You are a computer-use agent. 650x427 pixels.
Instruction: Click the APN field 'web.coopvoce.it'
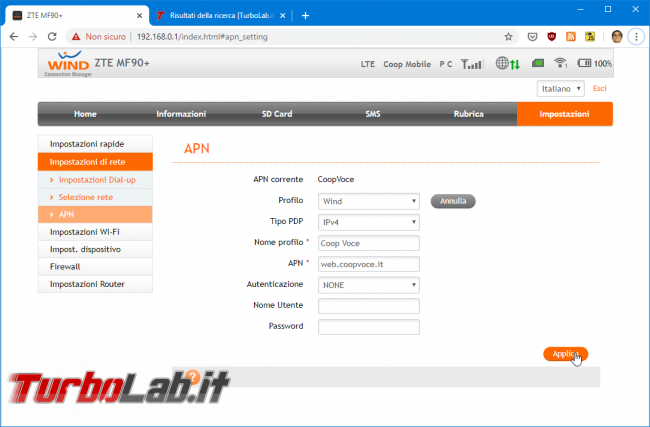[369, 264]
